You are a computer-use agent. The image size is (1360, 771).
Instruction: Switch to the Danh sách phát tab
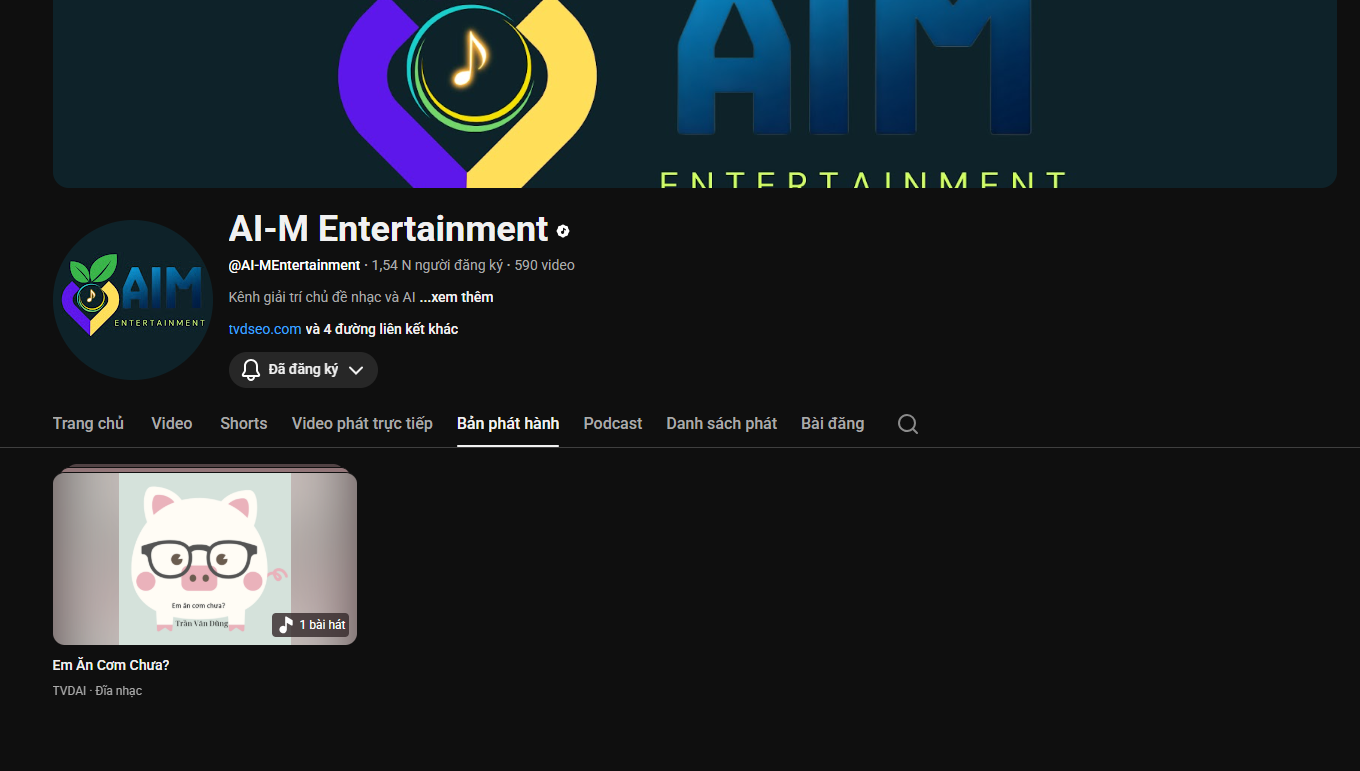coord(721,424)
